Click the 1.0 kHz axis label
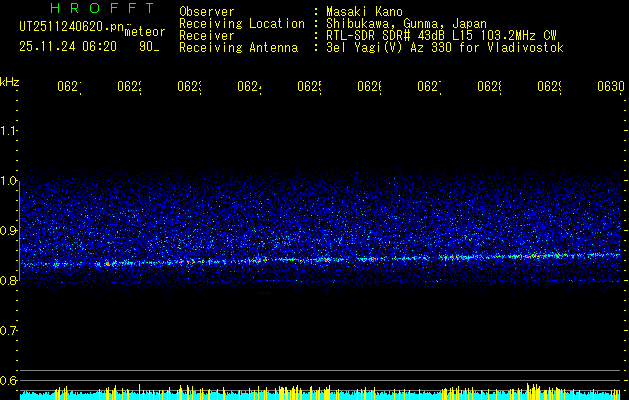This screenshot has width=629, height=400. 8,181
